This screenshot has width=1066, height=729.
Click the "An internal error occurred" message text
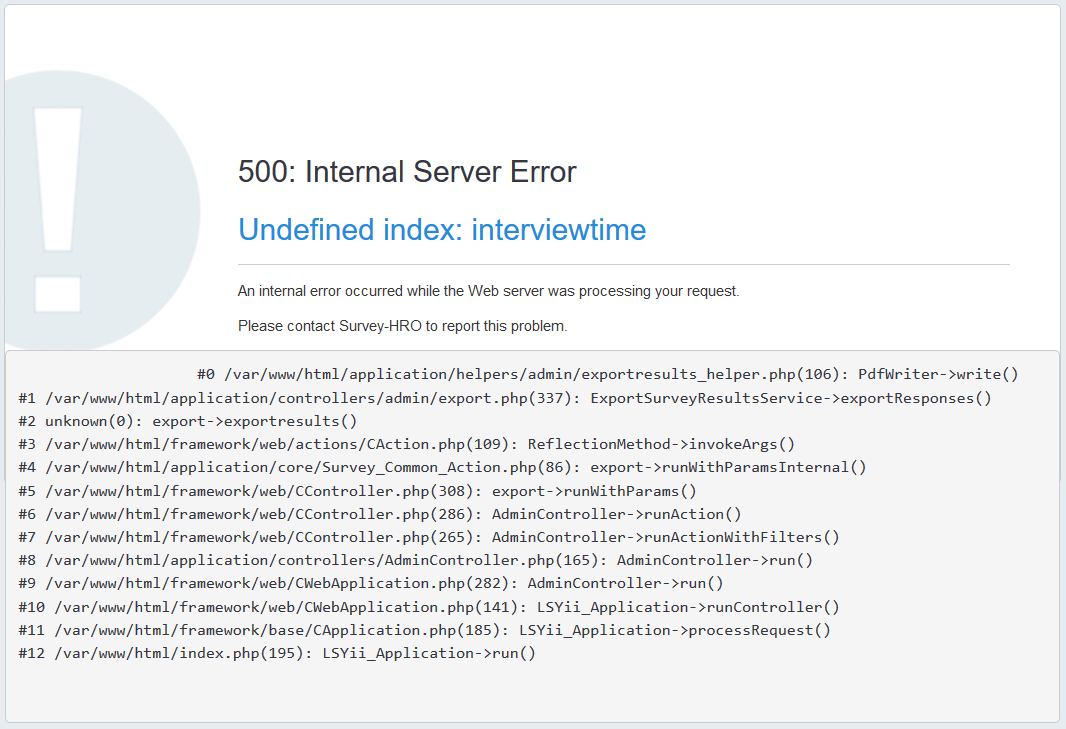[488, 291]
